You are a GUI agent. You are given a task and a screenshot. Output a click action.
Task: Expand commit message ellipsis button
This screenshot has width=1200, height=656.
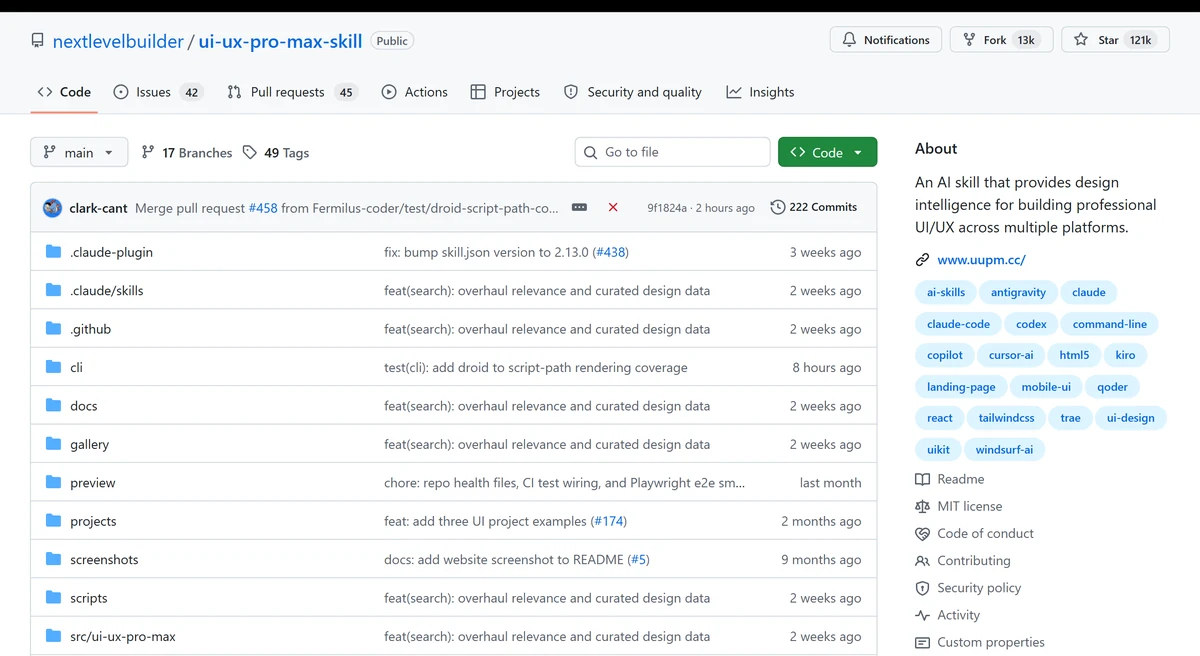(x=579, y=207)
